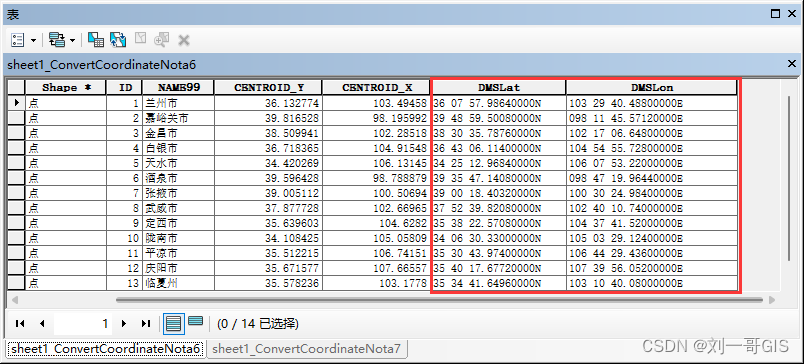Image resolution: width=804 pixels, height=364 pixels.
Task: Jump to the first record
Action: tap(20, 323)
